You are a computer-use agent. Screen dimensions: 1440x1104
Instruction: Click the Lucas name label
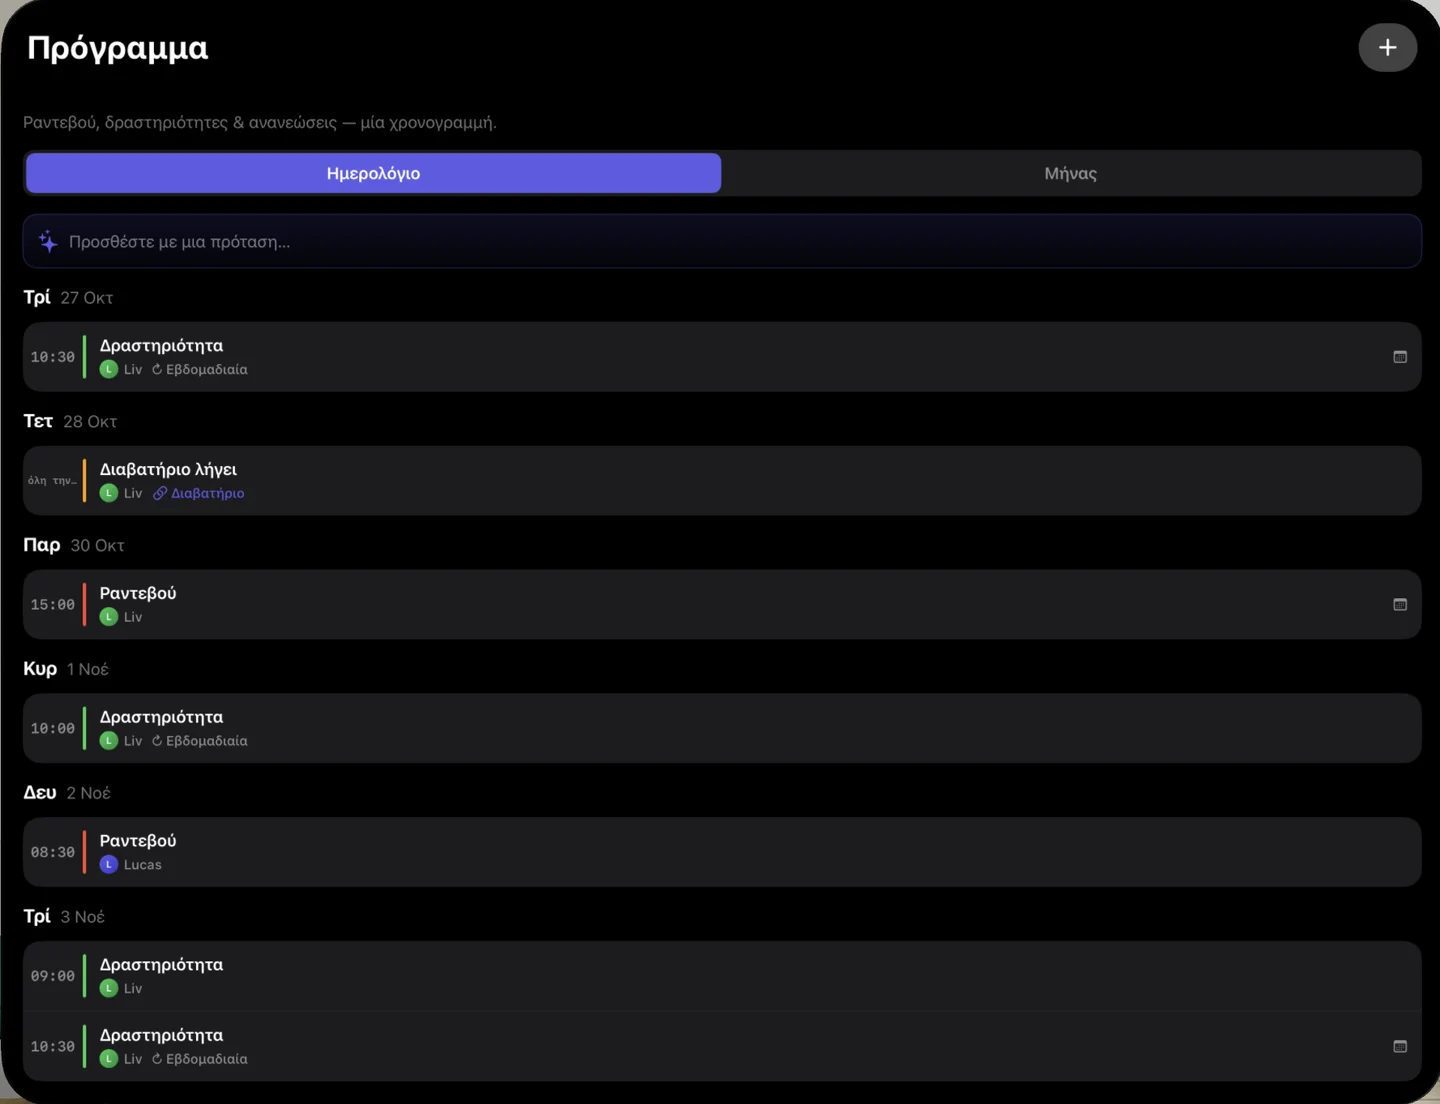click(x=142, y=864)
